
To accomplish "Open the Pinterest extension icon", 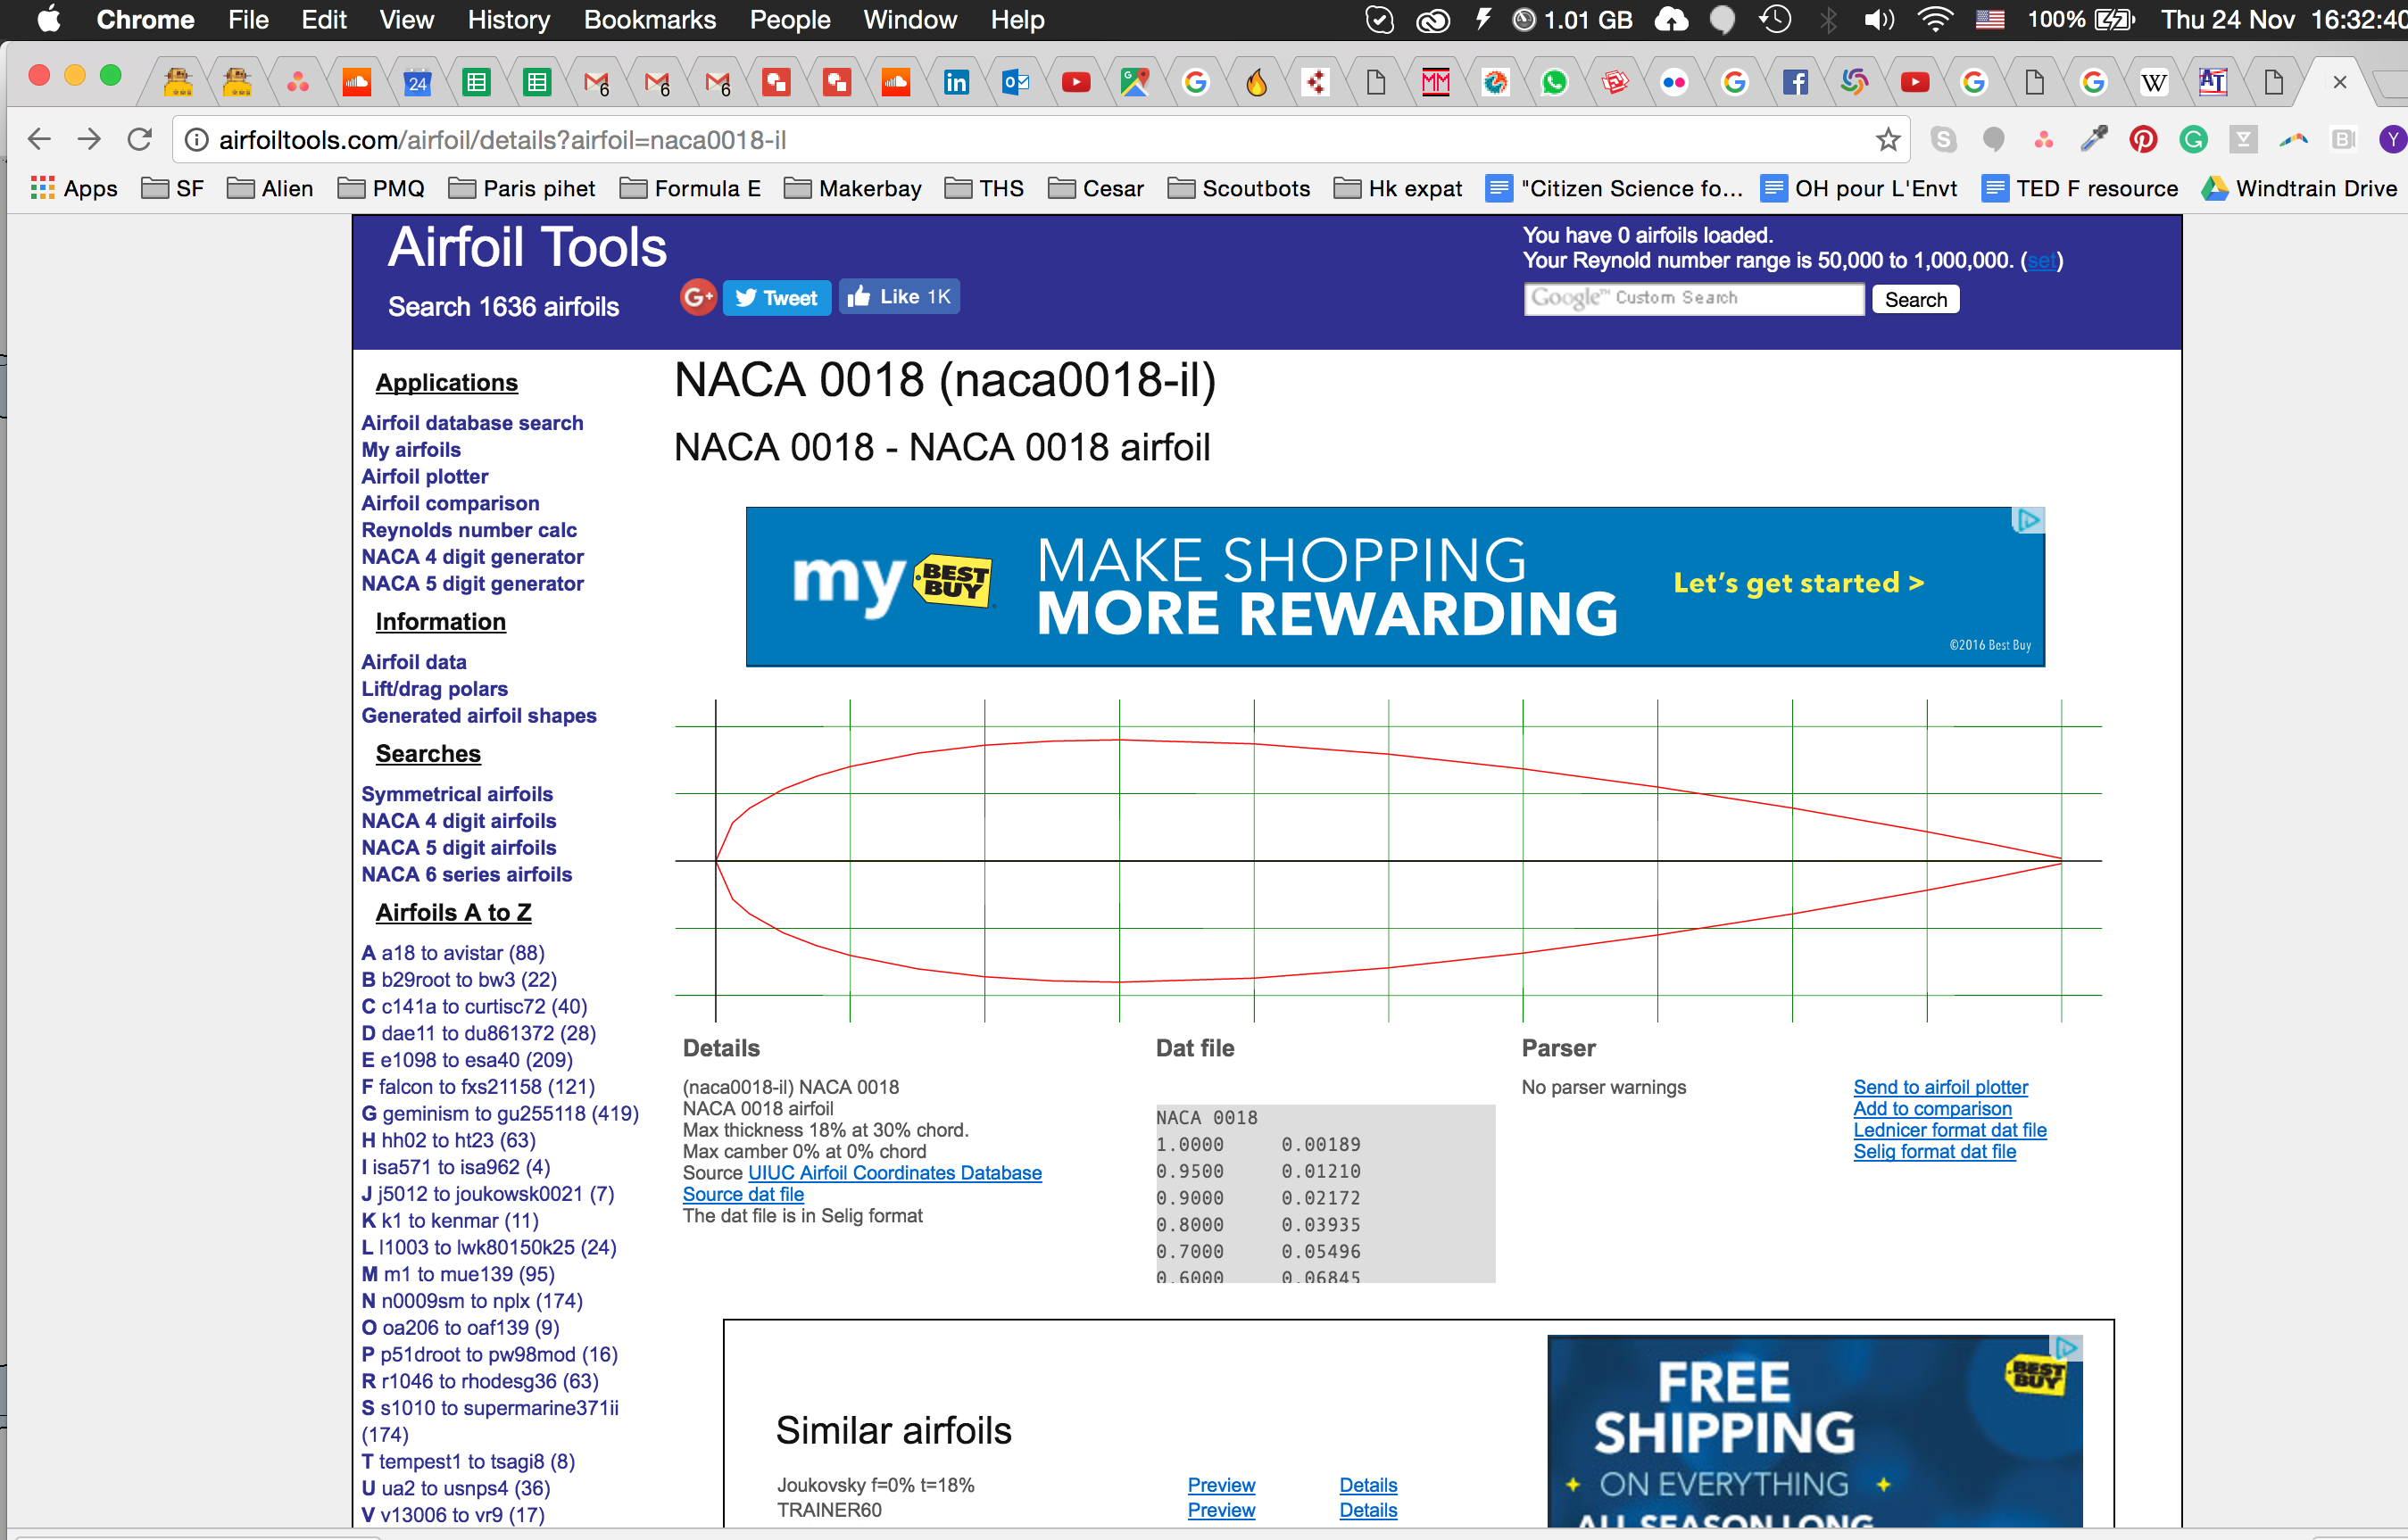I will tap(2143, 139).
